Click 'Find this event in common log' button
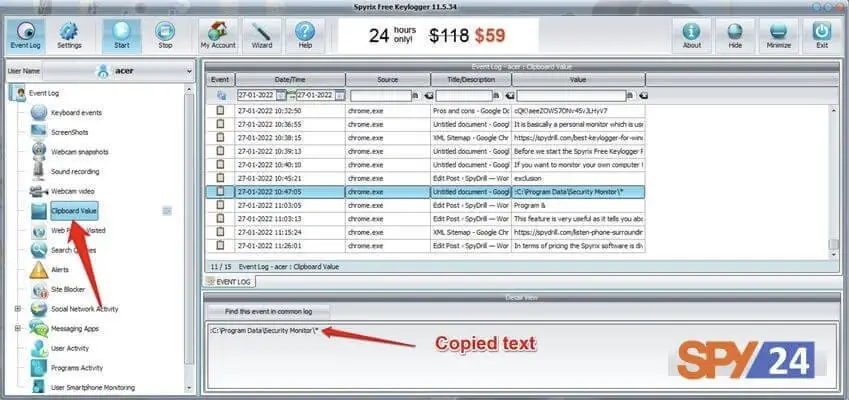The width and height of the screenshot is (849, 400). (x=269, y=311)
